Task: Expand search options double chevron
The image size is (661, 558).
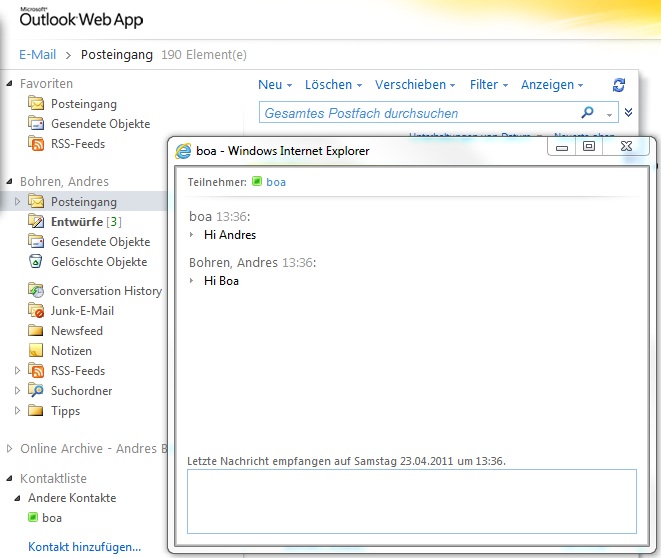Action: 628,112
